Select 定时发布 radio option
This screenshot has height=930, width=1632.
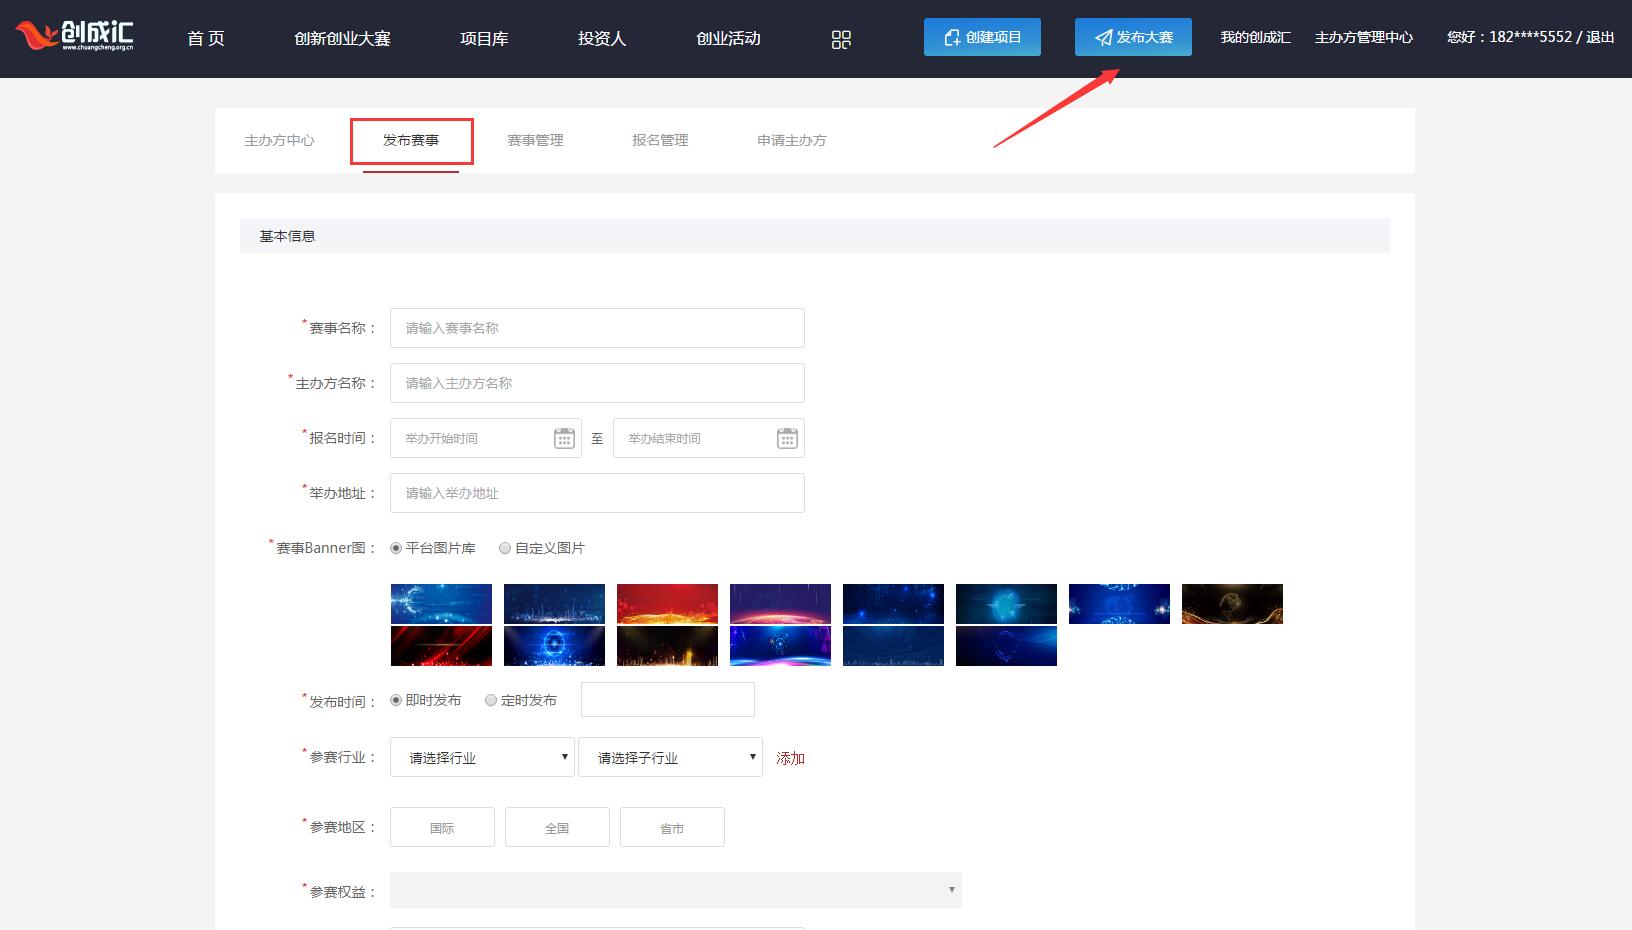click(x=491, y=700)
